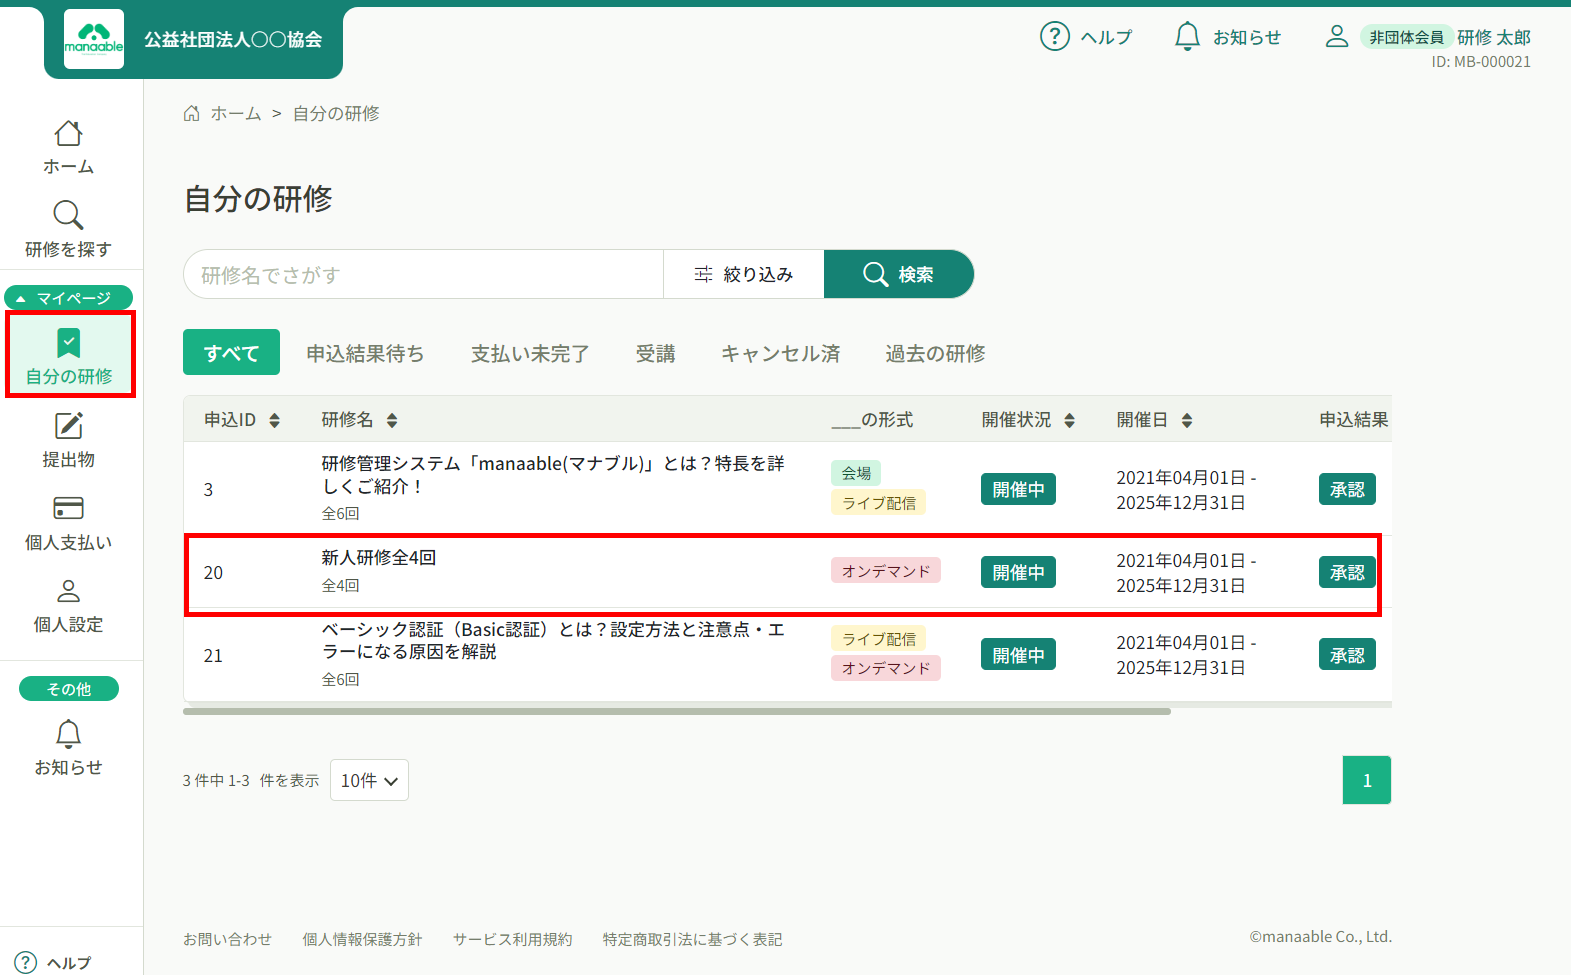Open the お知らせ bell icon in sidebar
Viewport: 1571px width, 975px height.
coord(68,734)
